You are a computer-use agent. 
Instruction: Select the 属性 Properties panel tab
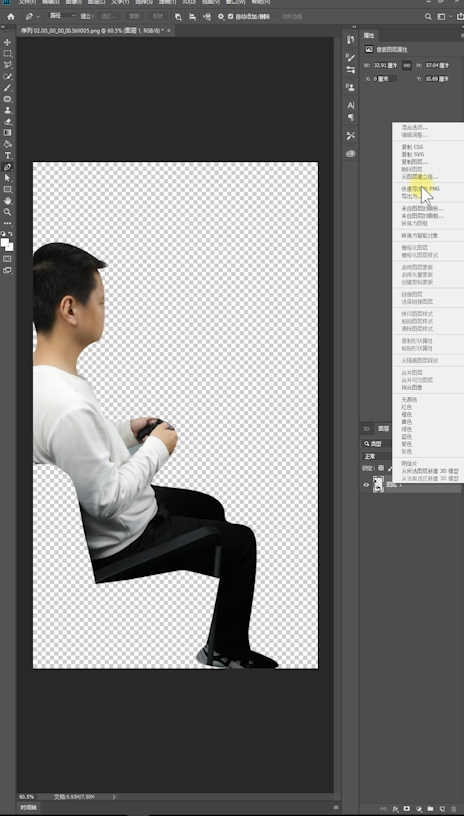click(369, 35)
